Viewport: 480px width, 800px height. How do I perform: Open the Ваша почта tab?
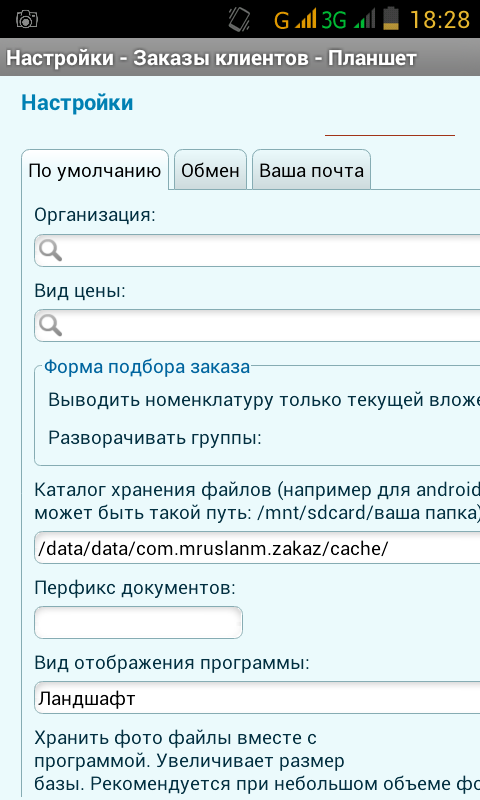click(x=311, y=170)
